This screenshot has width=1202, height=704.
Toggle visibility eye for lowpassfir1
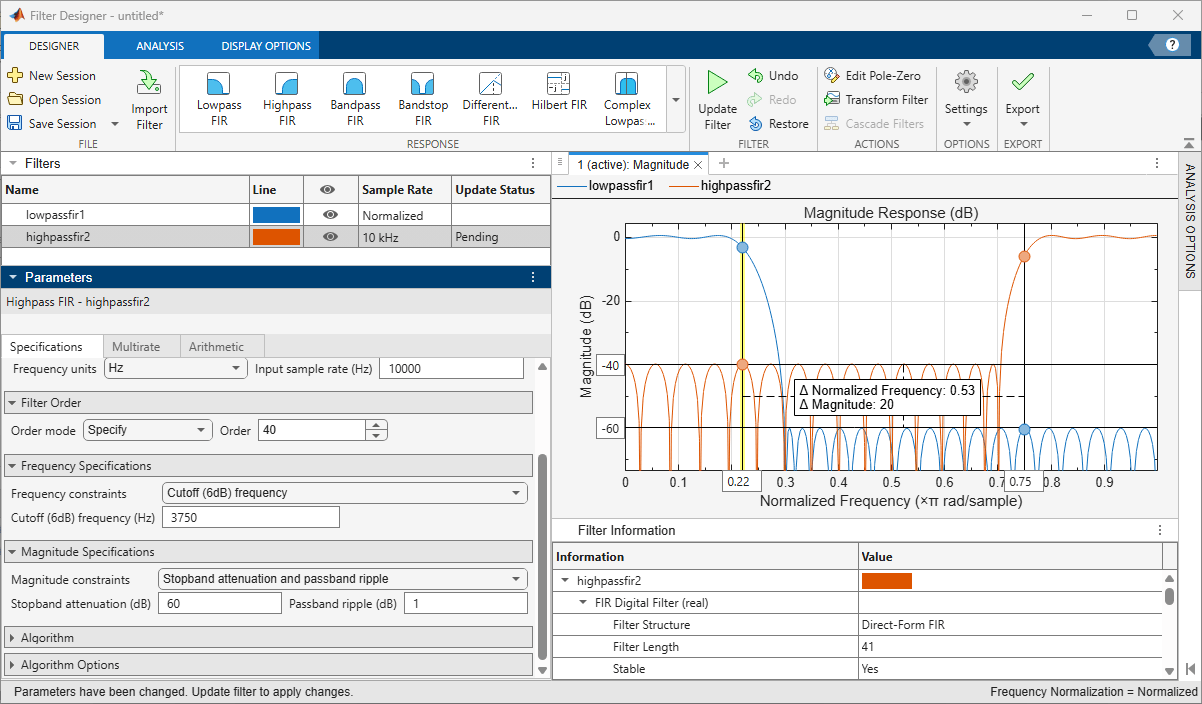[x=330, y=214]
